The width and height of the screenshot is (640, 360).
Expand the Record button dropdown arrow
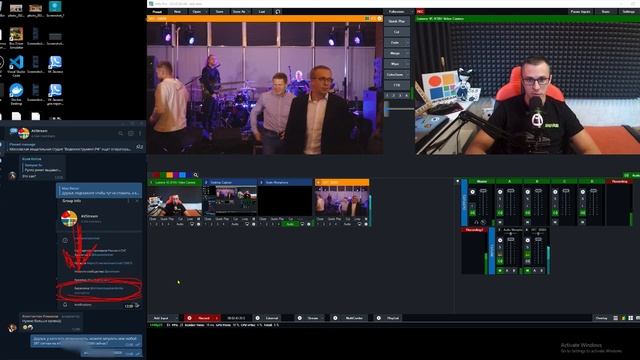pyautogui.click(x=217, y=318)
